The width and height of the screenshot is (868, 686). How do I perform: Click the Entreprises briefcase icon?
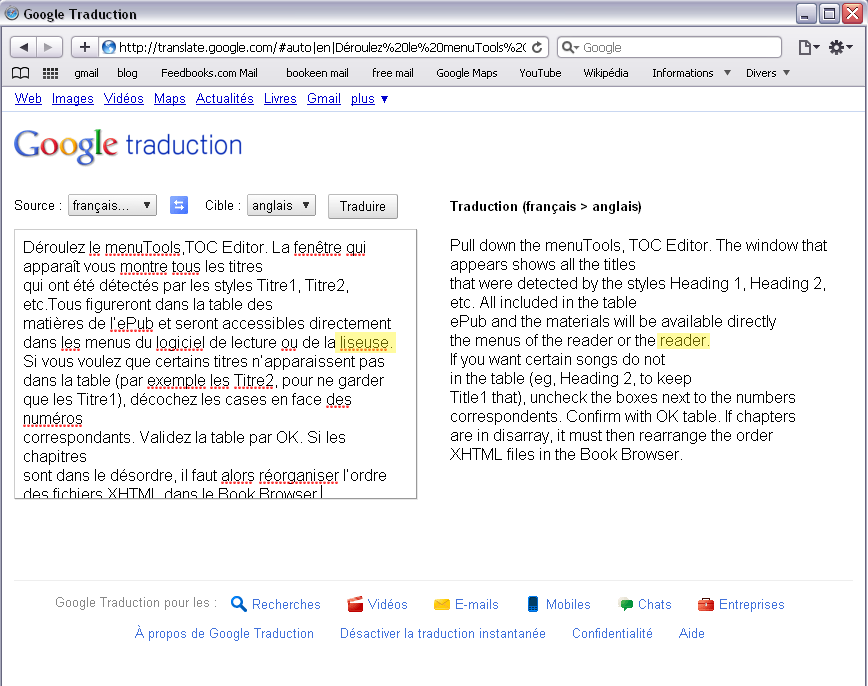(x=706, y=605)
